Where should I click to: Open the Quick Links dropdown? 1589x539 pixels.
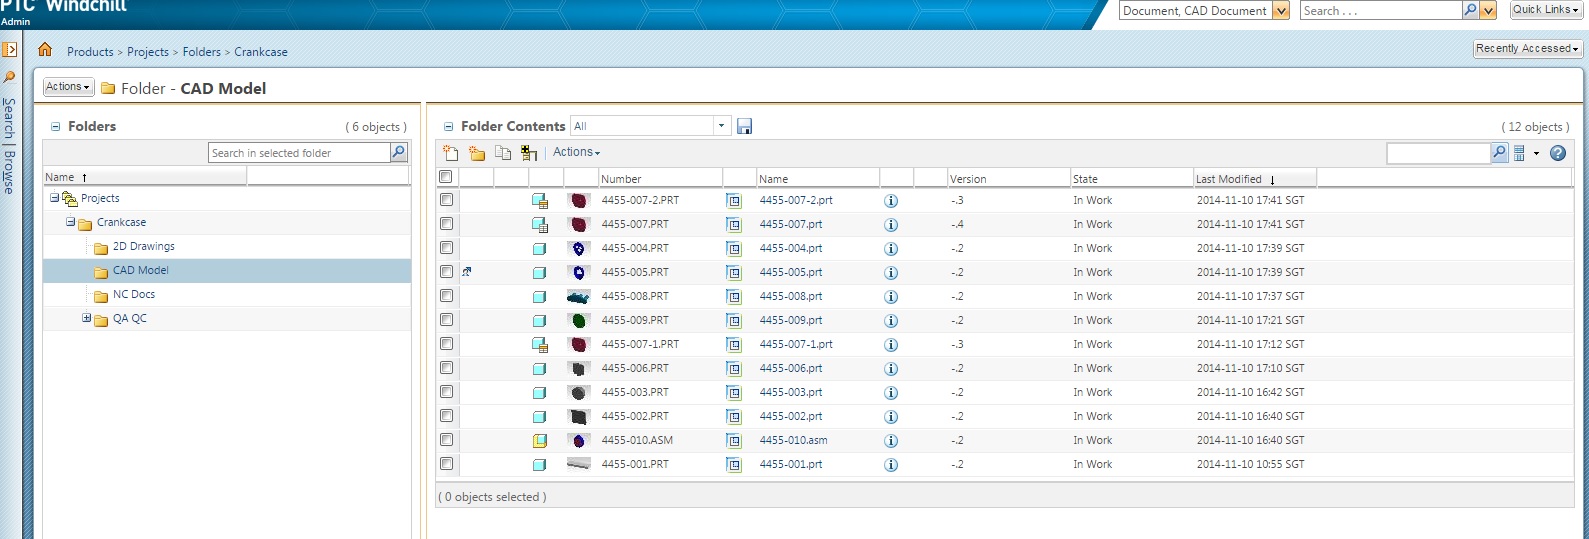[x=1546, y=9]
